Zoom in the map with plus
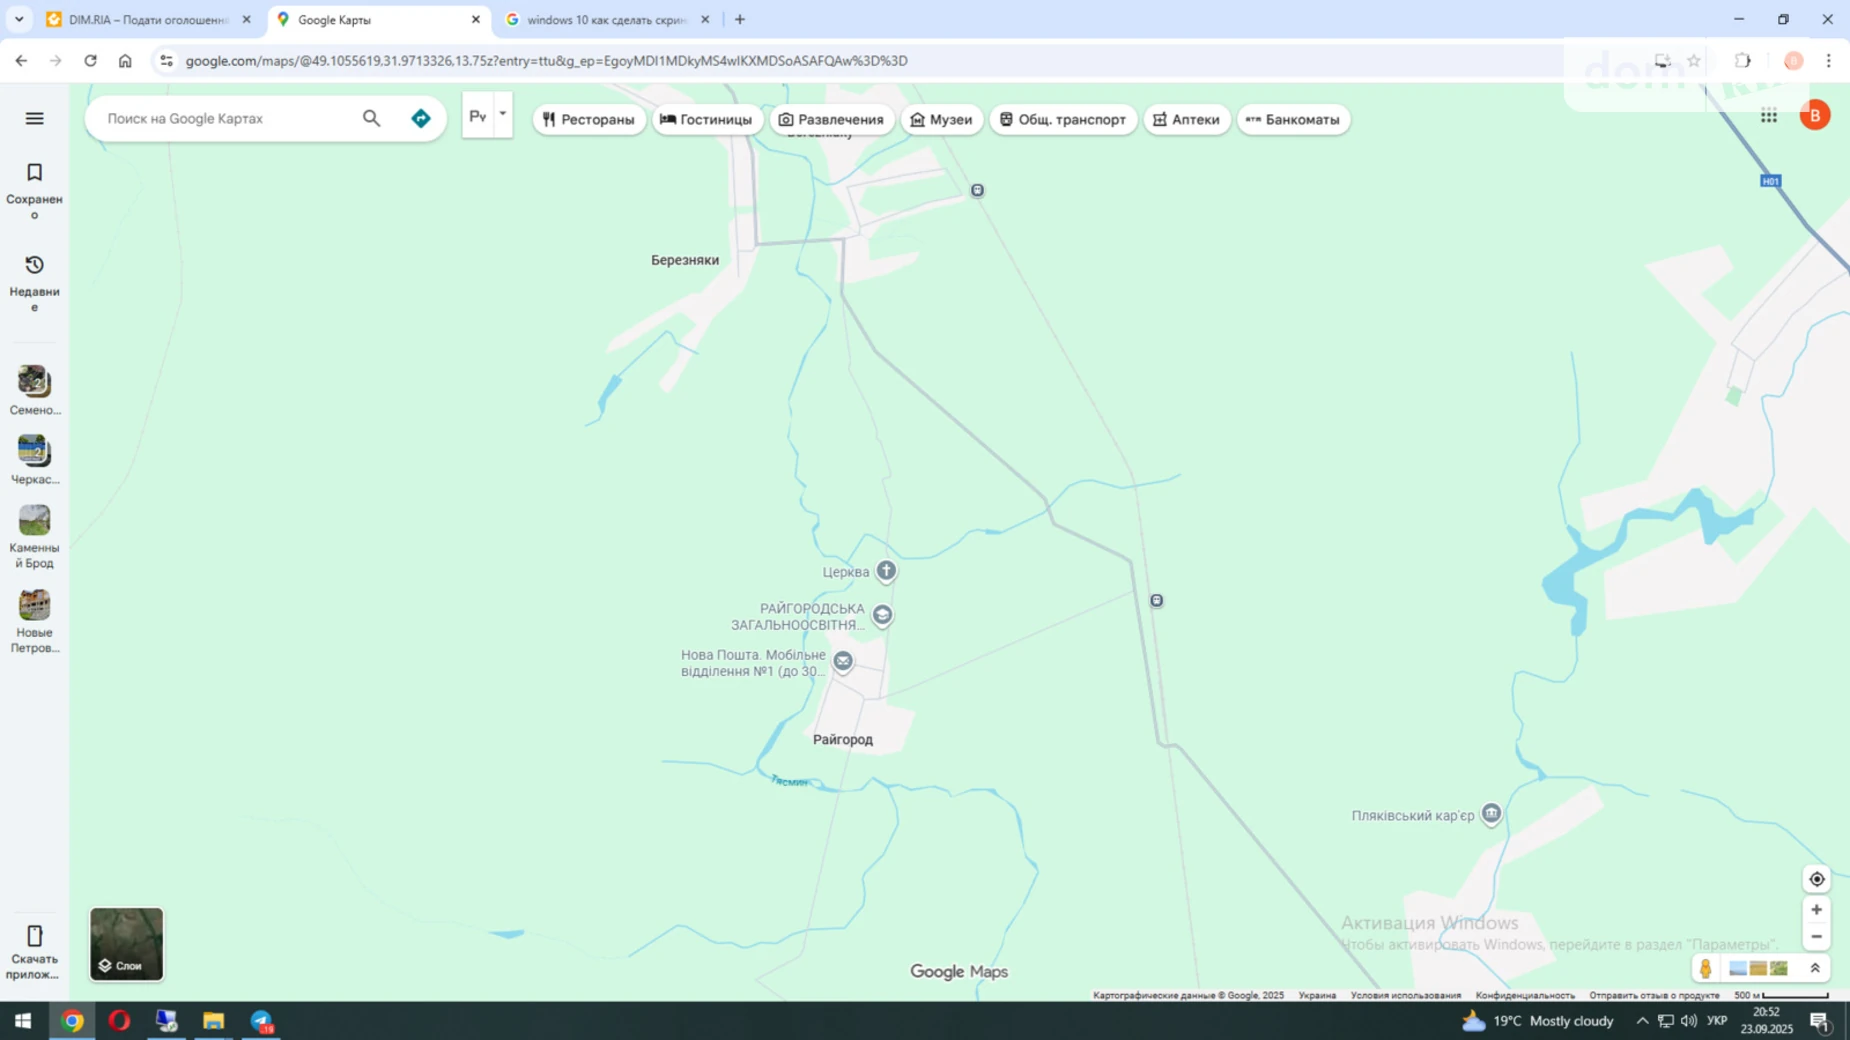 pyautogui.click(x=1816, y=910)
